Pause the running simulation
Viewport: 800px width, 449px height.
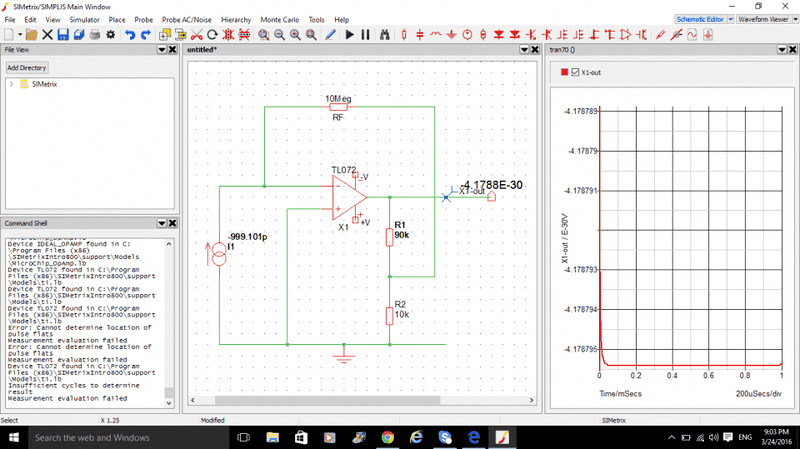tap(365, 35)
